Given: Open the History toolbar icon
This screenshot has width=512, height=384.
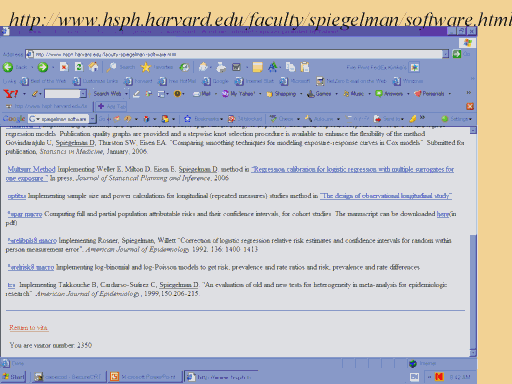Looking at the screenshot, I should pyautogui.click(x=184, y=67).
